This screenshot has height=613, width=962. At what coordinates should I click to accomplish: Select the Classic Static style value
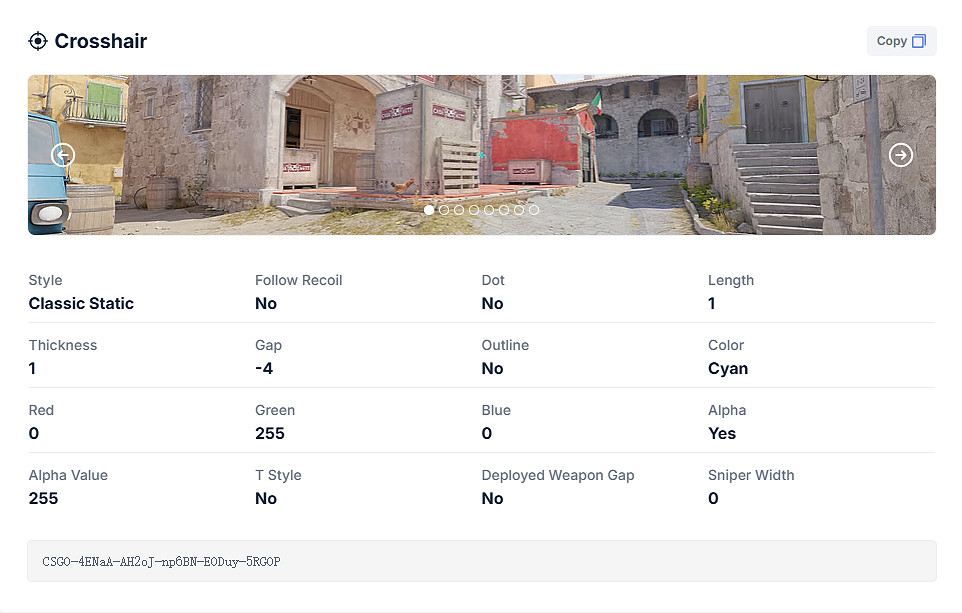81,304
